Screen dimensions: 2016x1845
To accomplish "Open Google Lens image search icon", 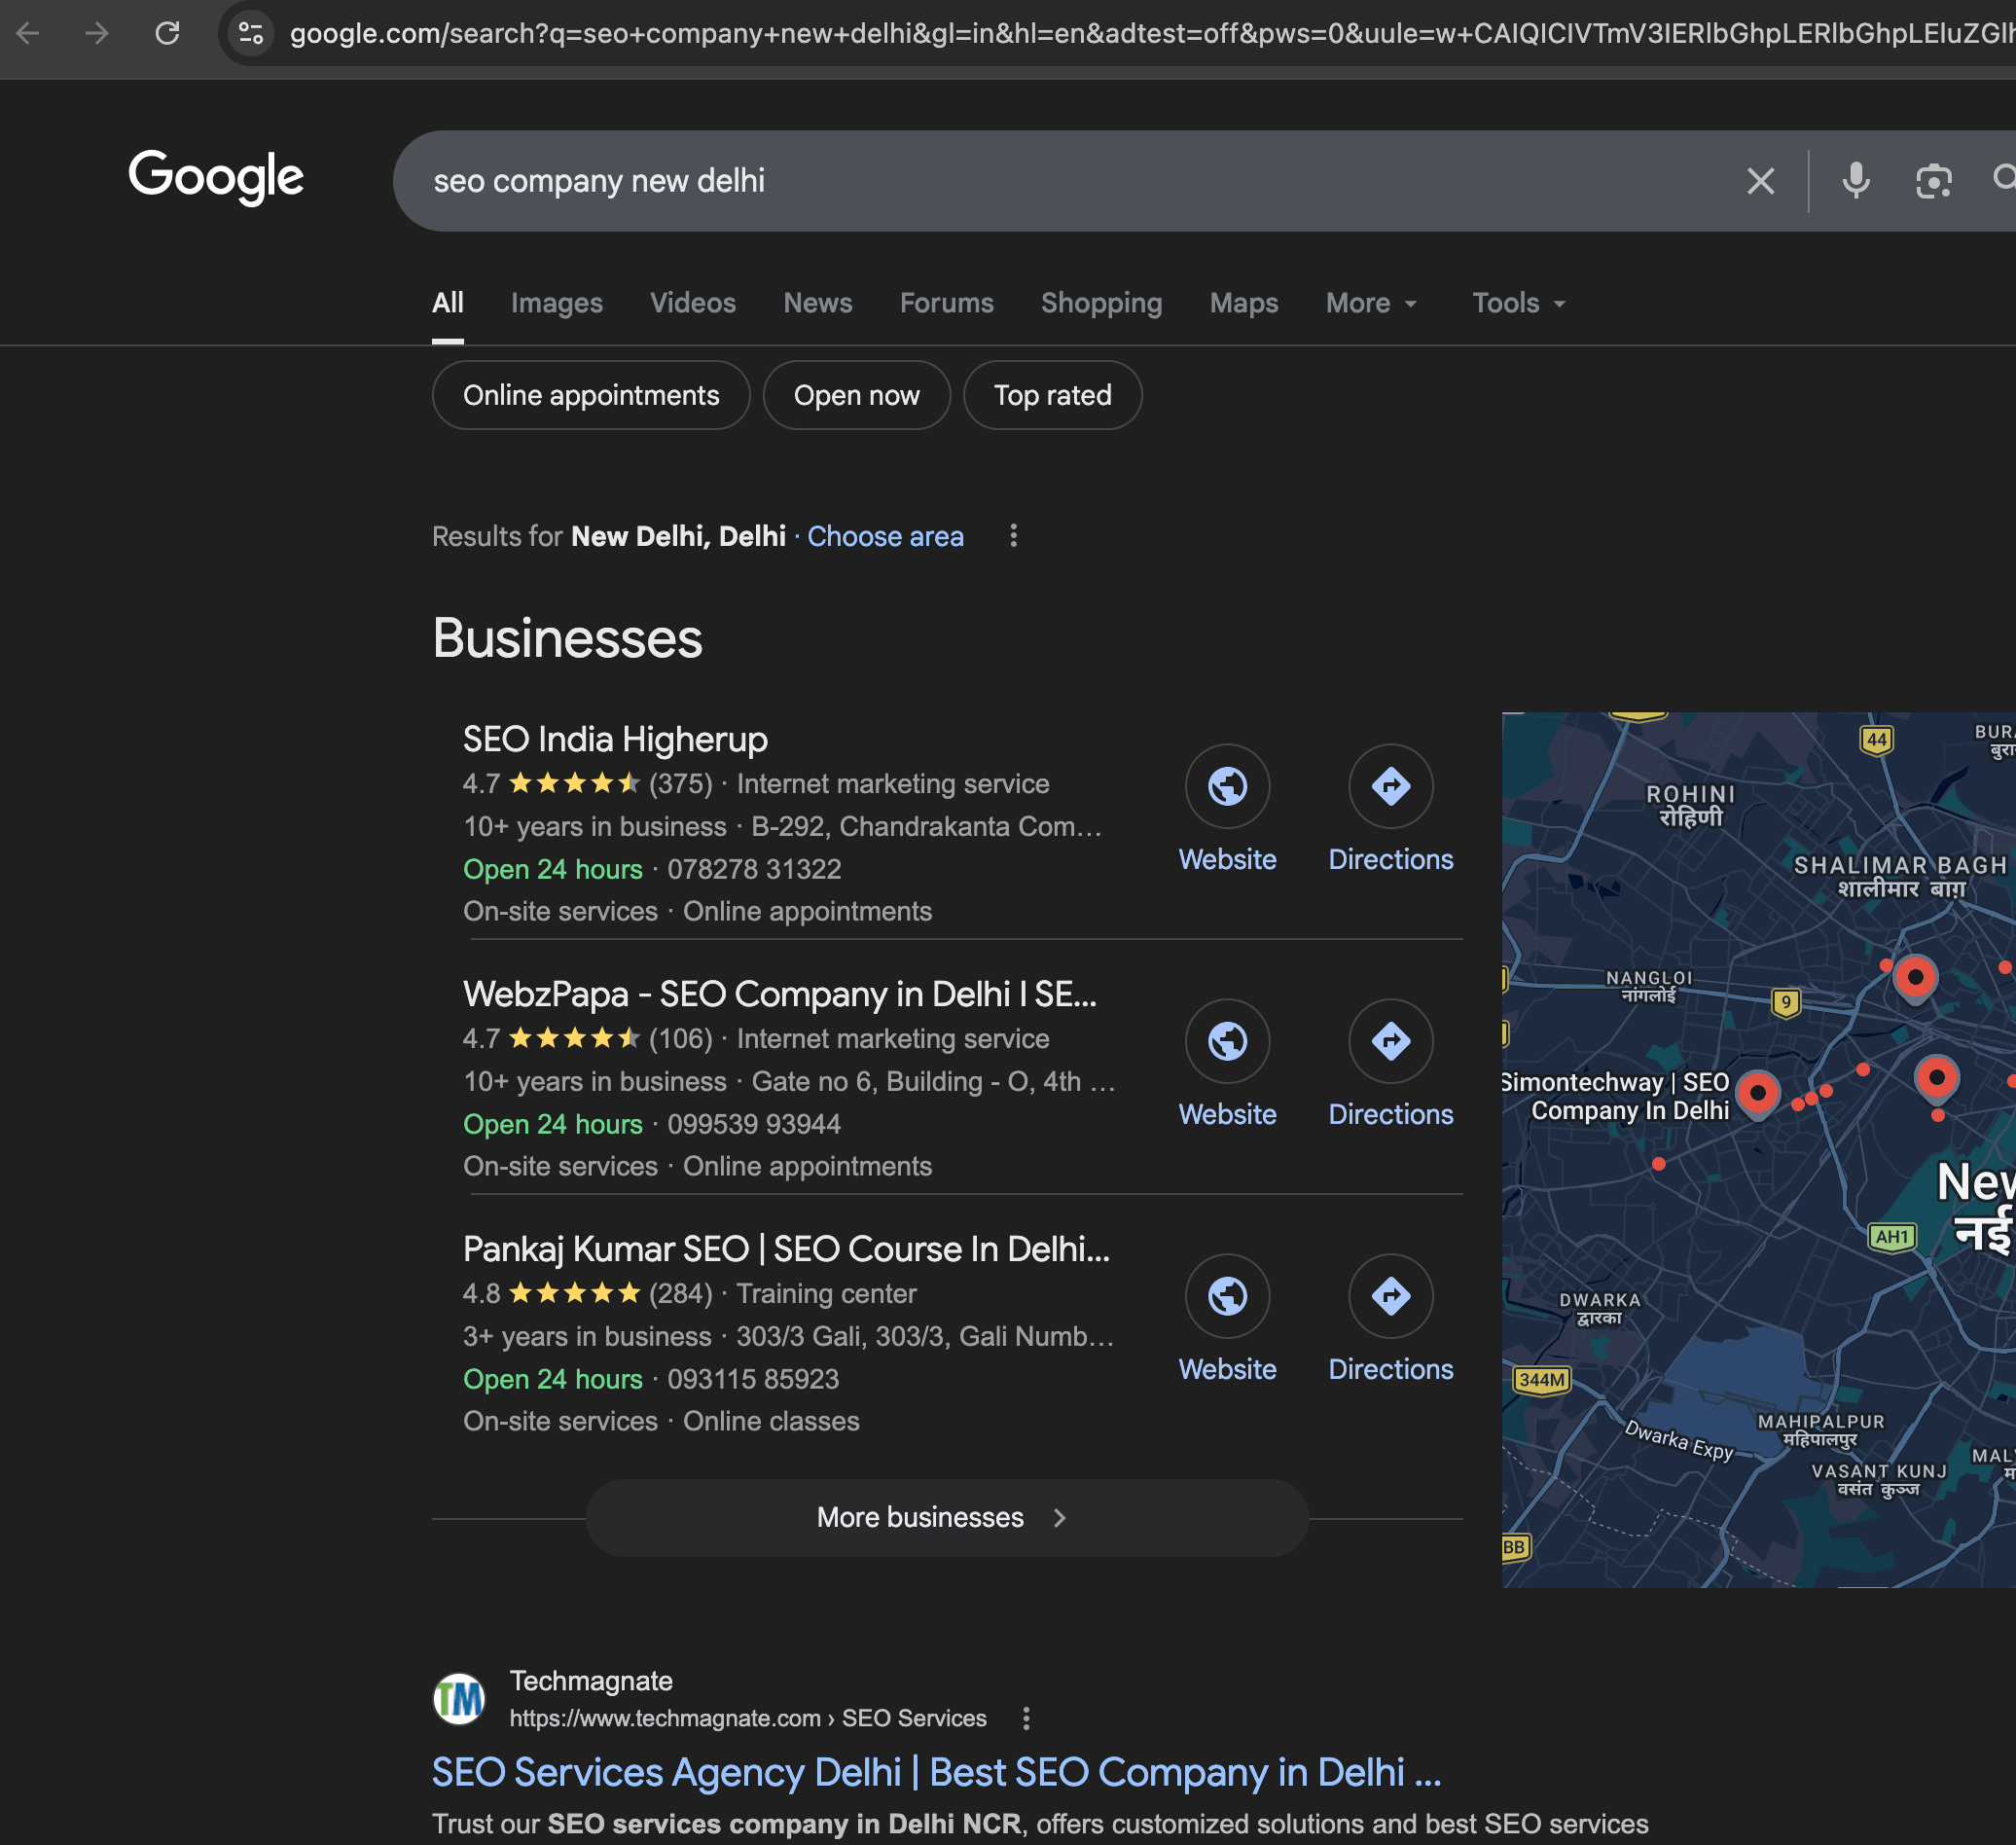I will point(1933,181).
